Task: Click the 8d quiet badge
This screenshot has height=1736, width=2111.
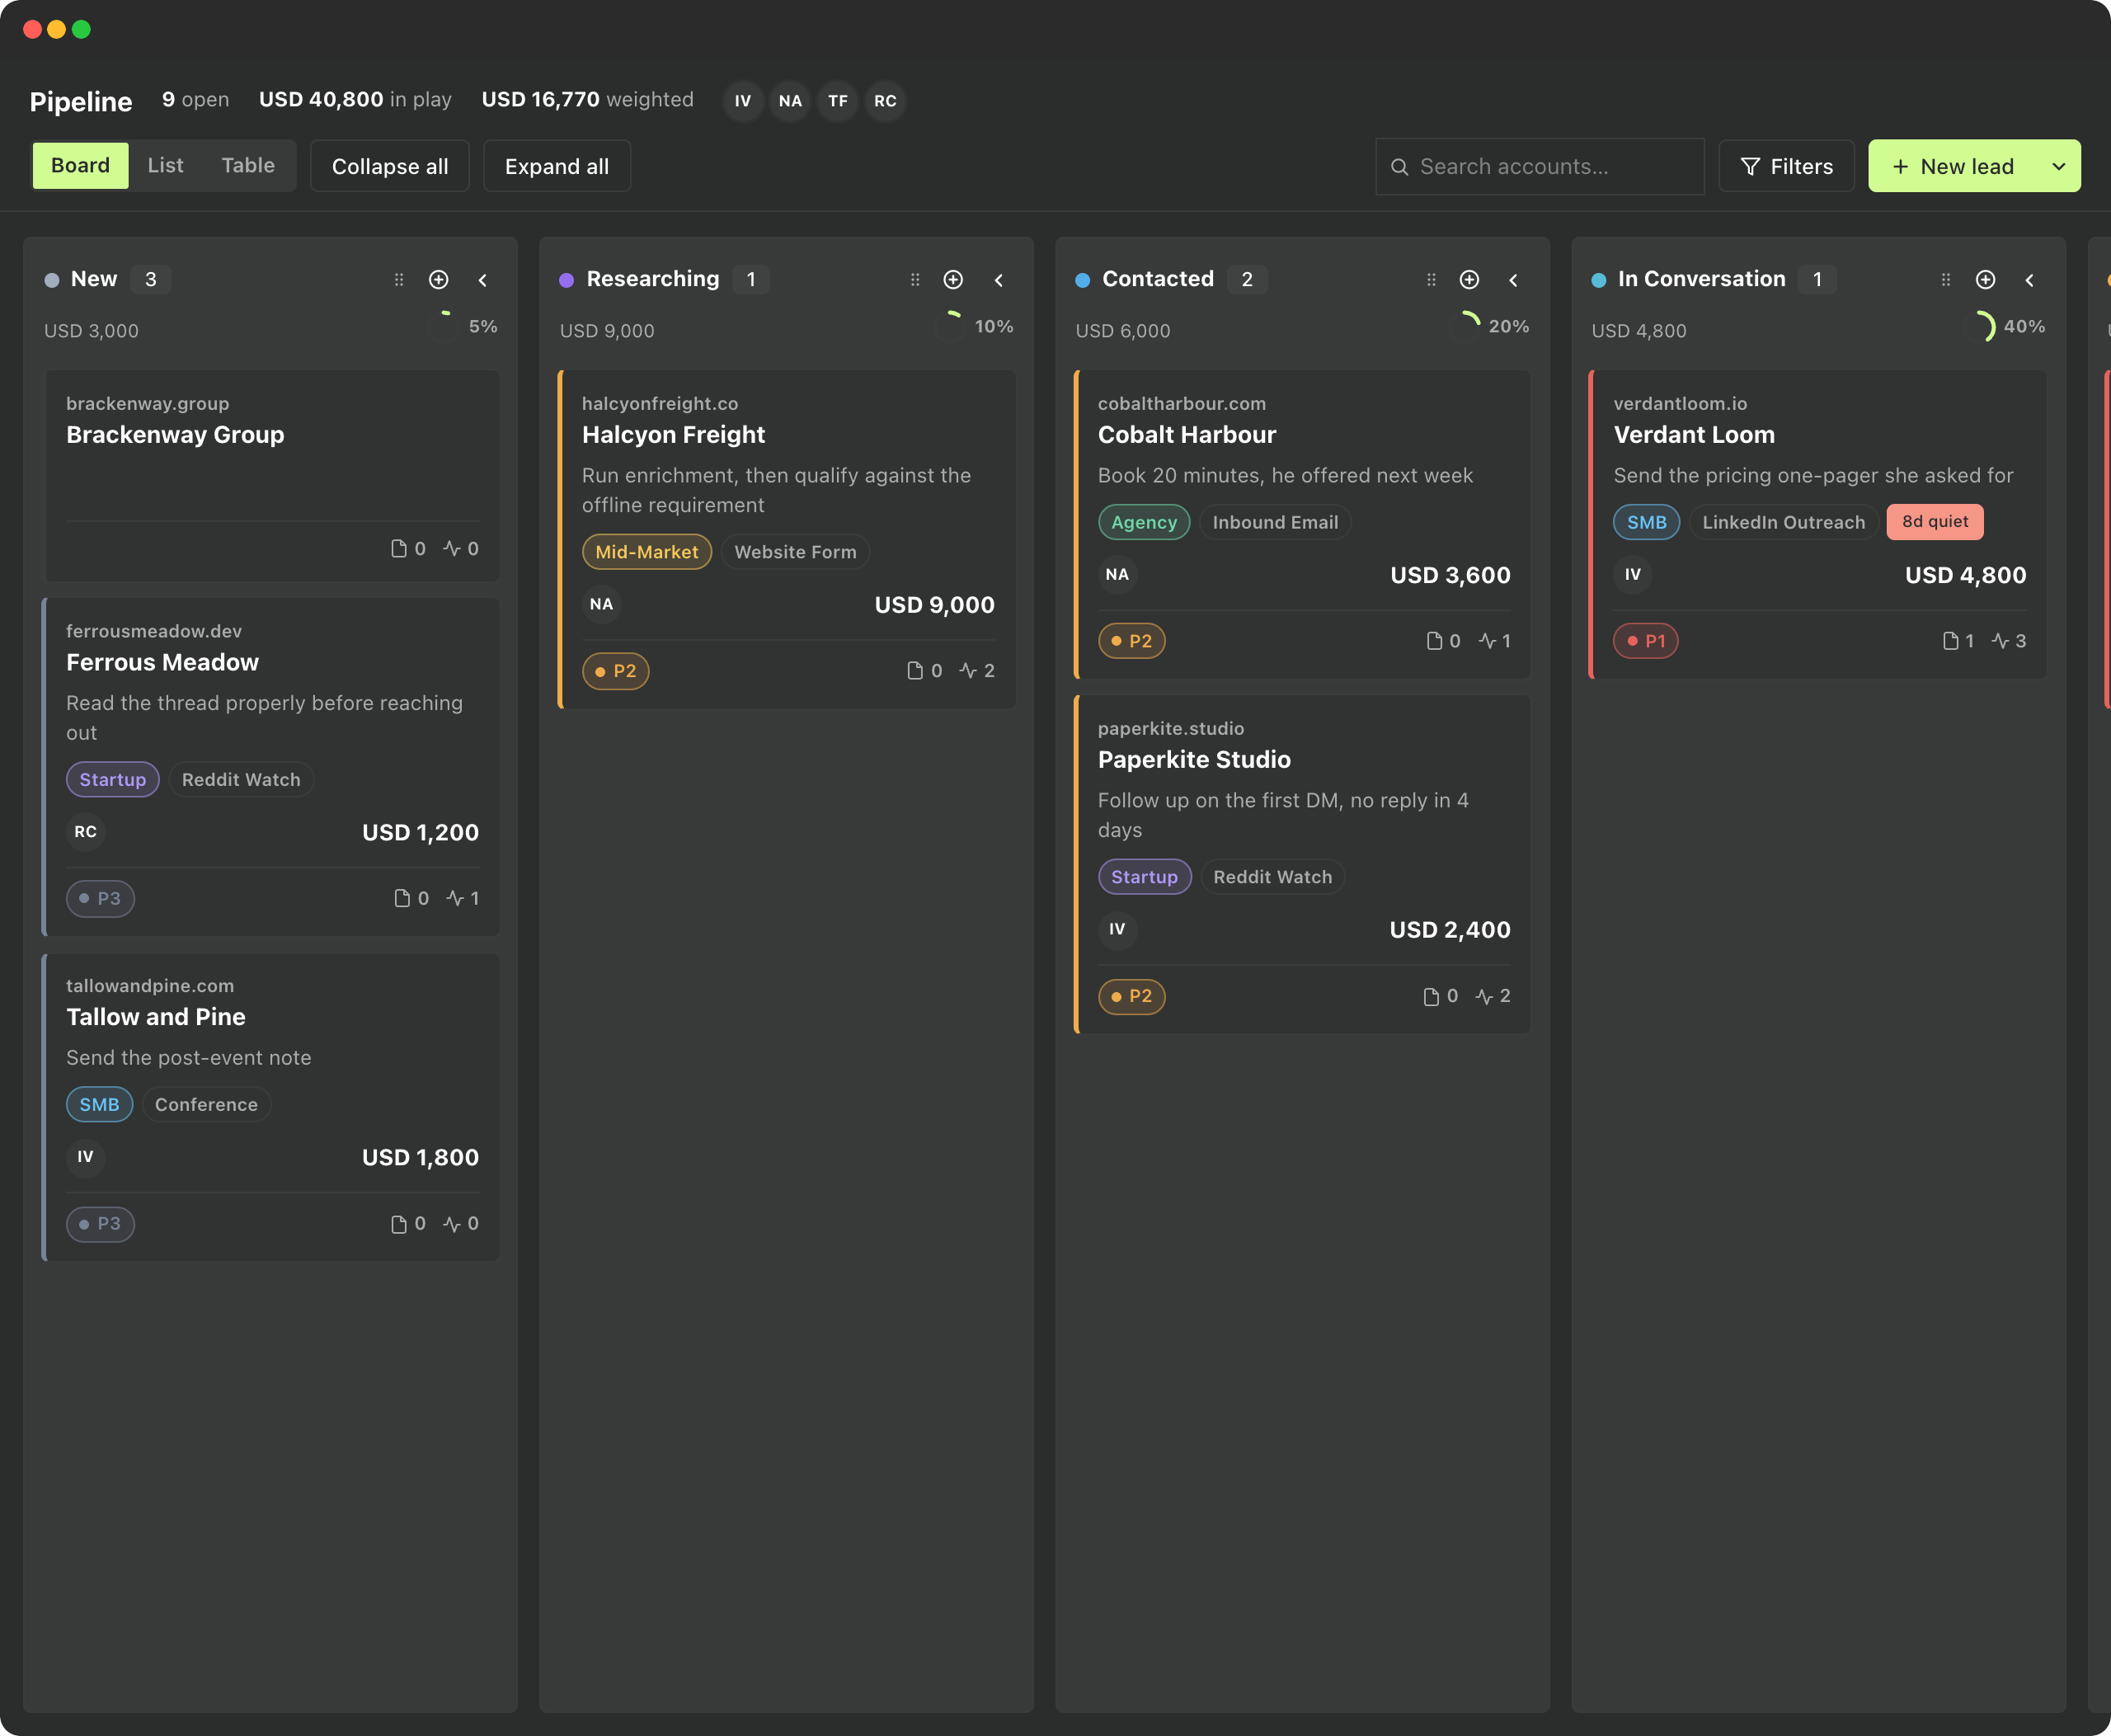Action: pyautogui.click(x=1935, y=522)
